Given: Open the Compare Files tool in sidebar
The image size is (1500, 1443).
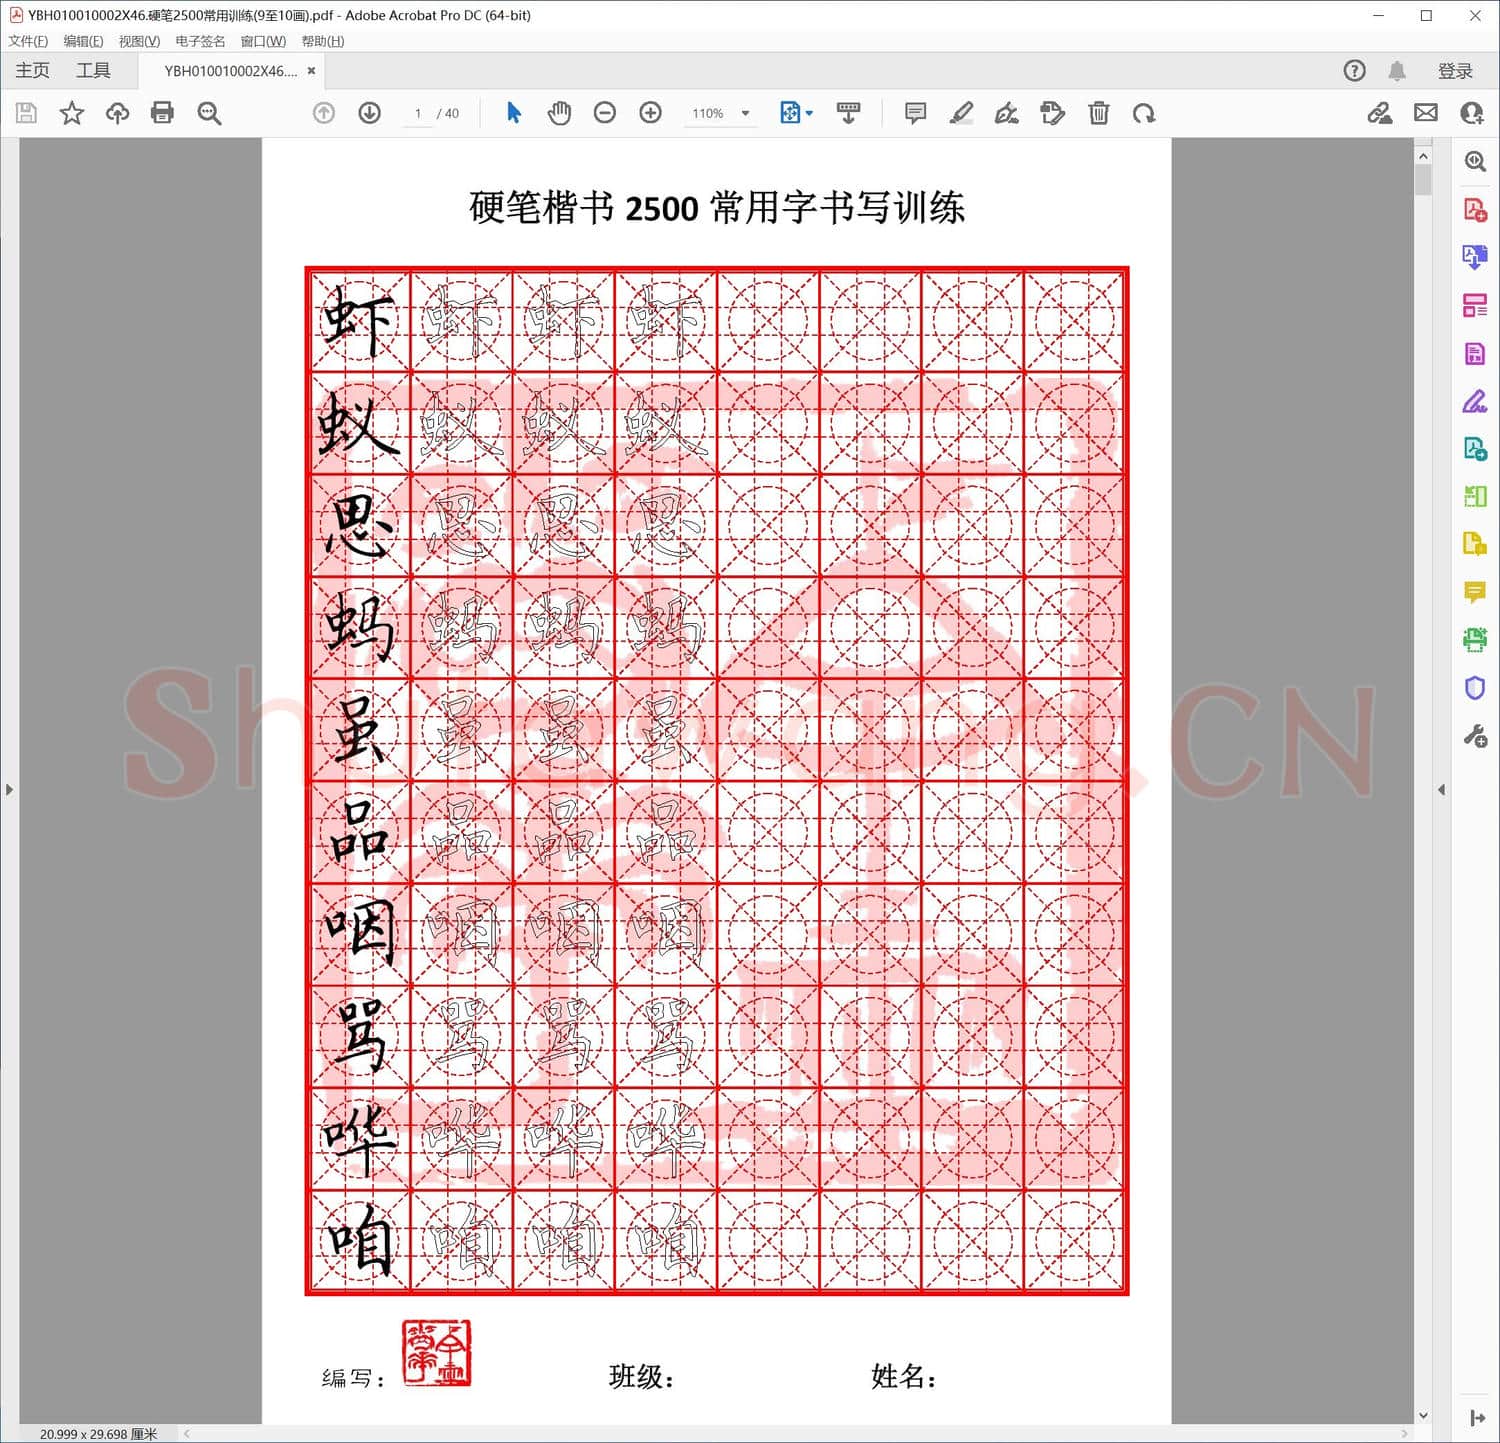Looking at the screenshot, I should (1475, 496).
